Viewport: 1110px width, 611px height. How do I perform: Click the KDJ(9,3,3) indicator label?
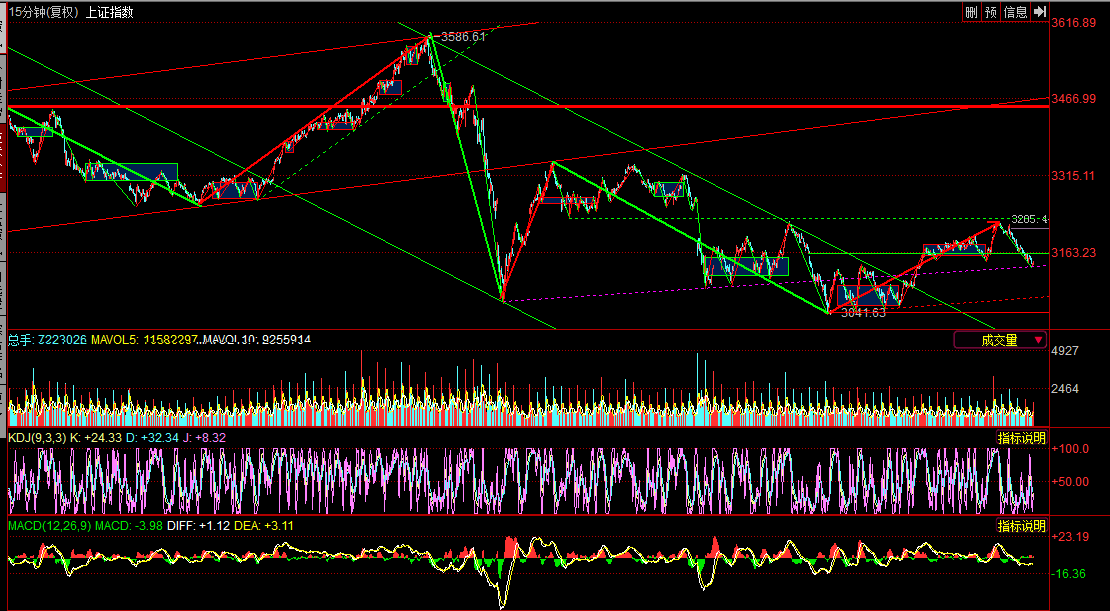37,438
